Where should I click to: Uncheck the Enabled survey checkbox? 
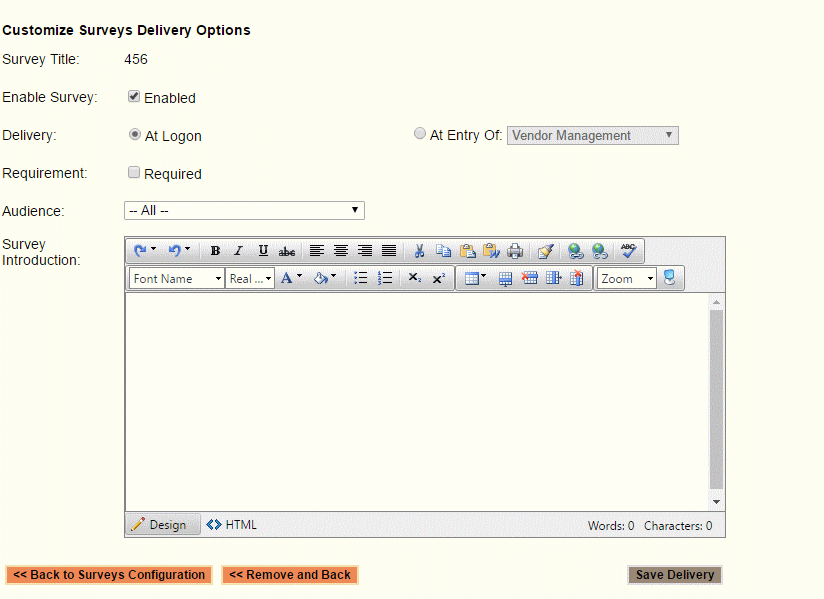134,97
